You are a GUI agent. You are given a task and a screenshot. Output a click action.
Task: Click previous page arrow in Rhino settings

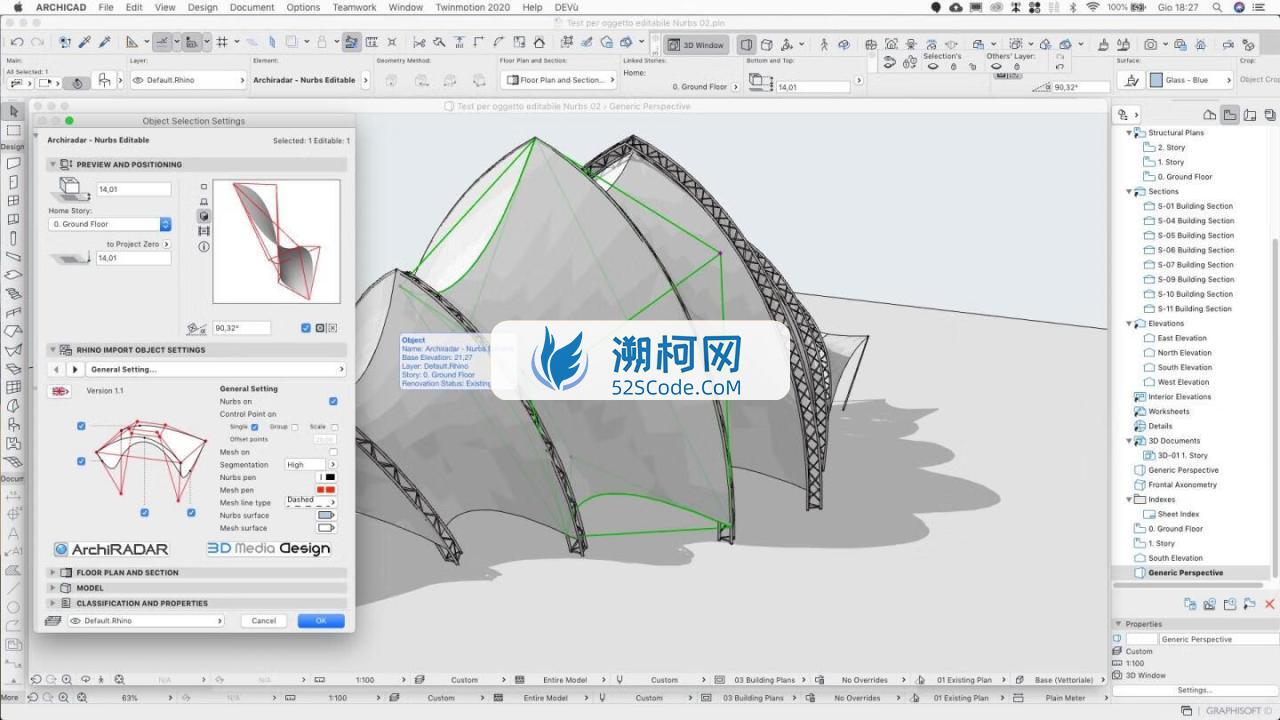(x=57, y=369)
